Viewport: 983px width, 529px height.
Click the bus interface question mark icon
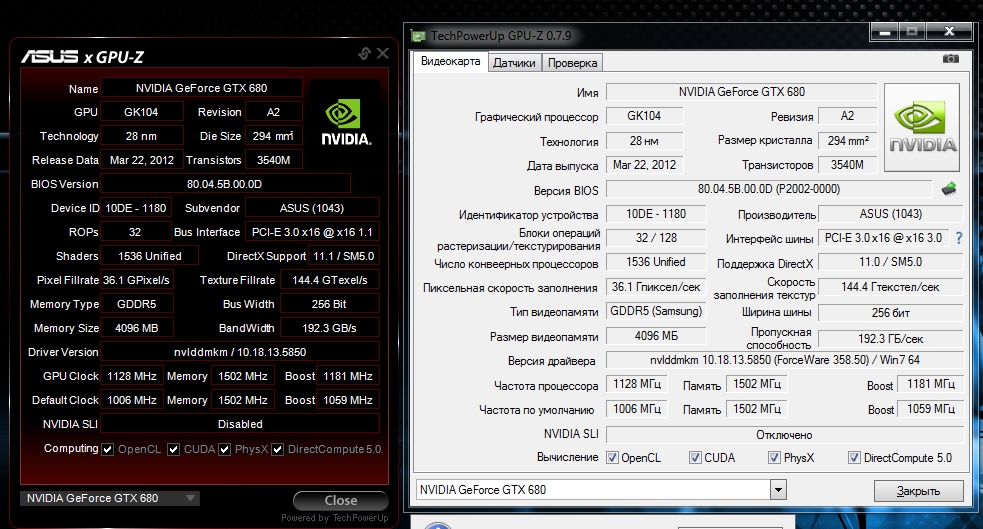(959, 238)
